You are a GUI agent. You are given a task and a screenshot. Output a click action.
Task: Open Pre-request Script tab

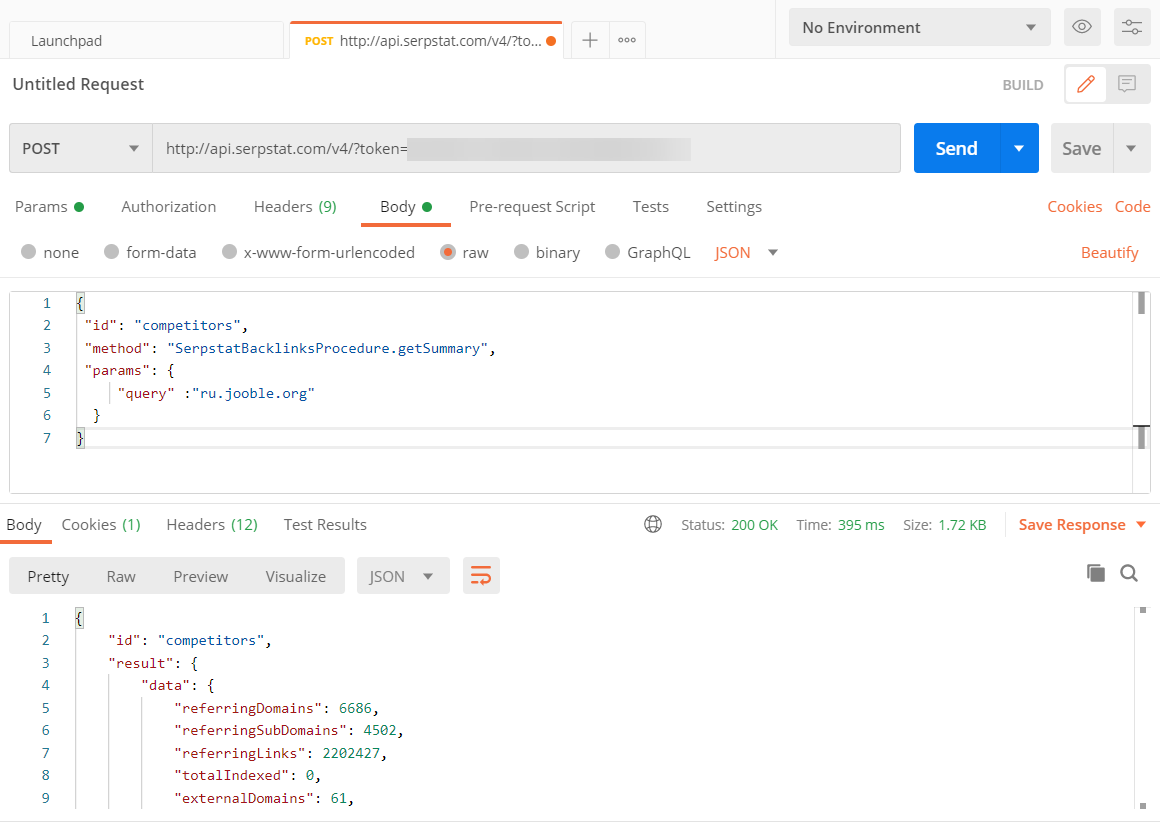532,206
